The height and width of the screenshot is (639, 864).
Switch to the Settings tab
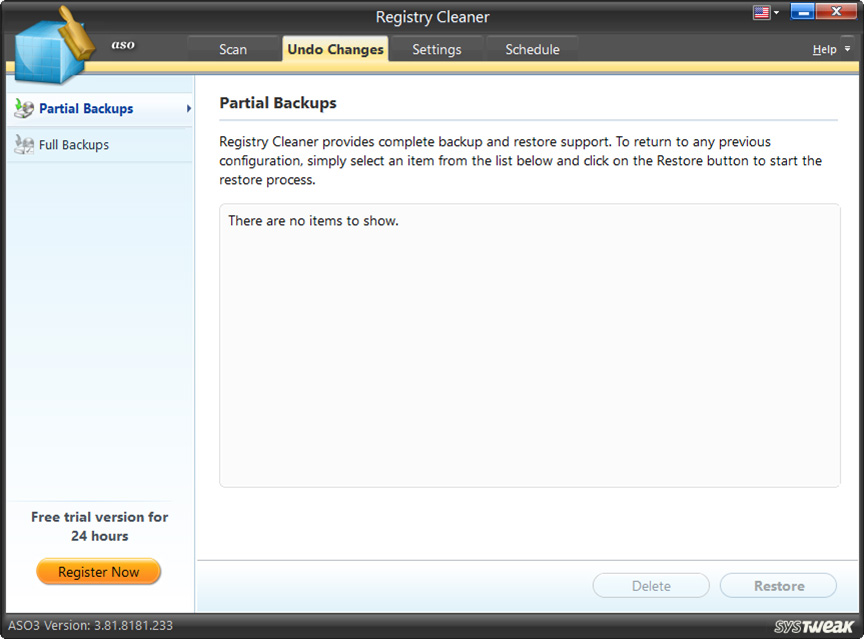436,48
